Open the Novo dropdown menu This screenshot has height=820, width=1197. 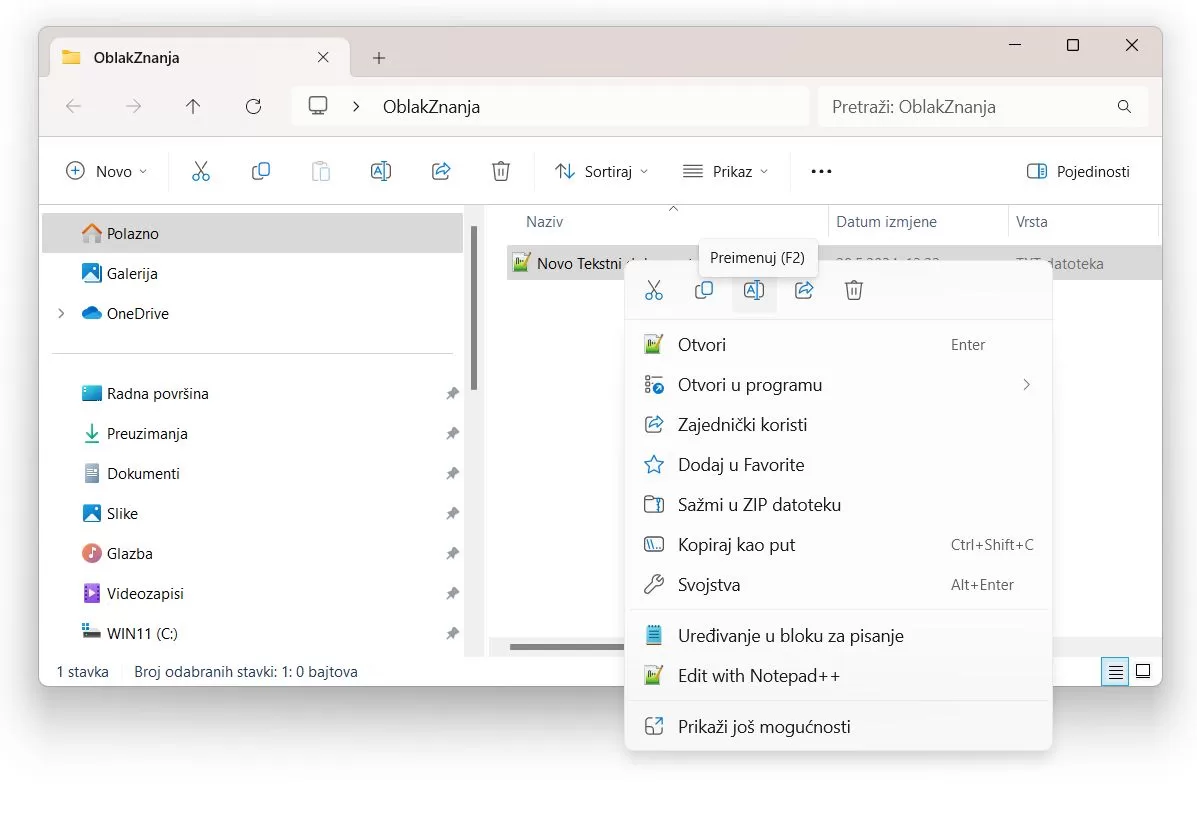pyautogui.click(x=106, y=171)
